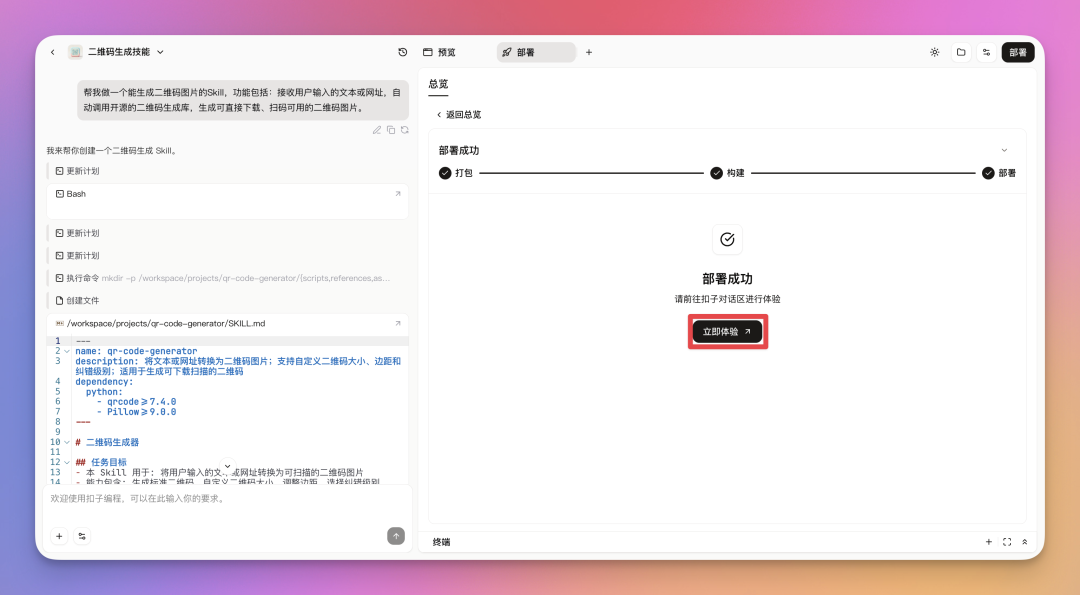Regenerate response with refresh icon

coord(405,130)
